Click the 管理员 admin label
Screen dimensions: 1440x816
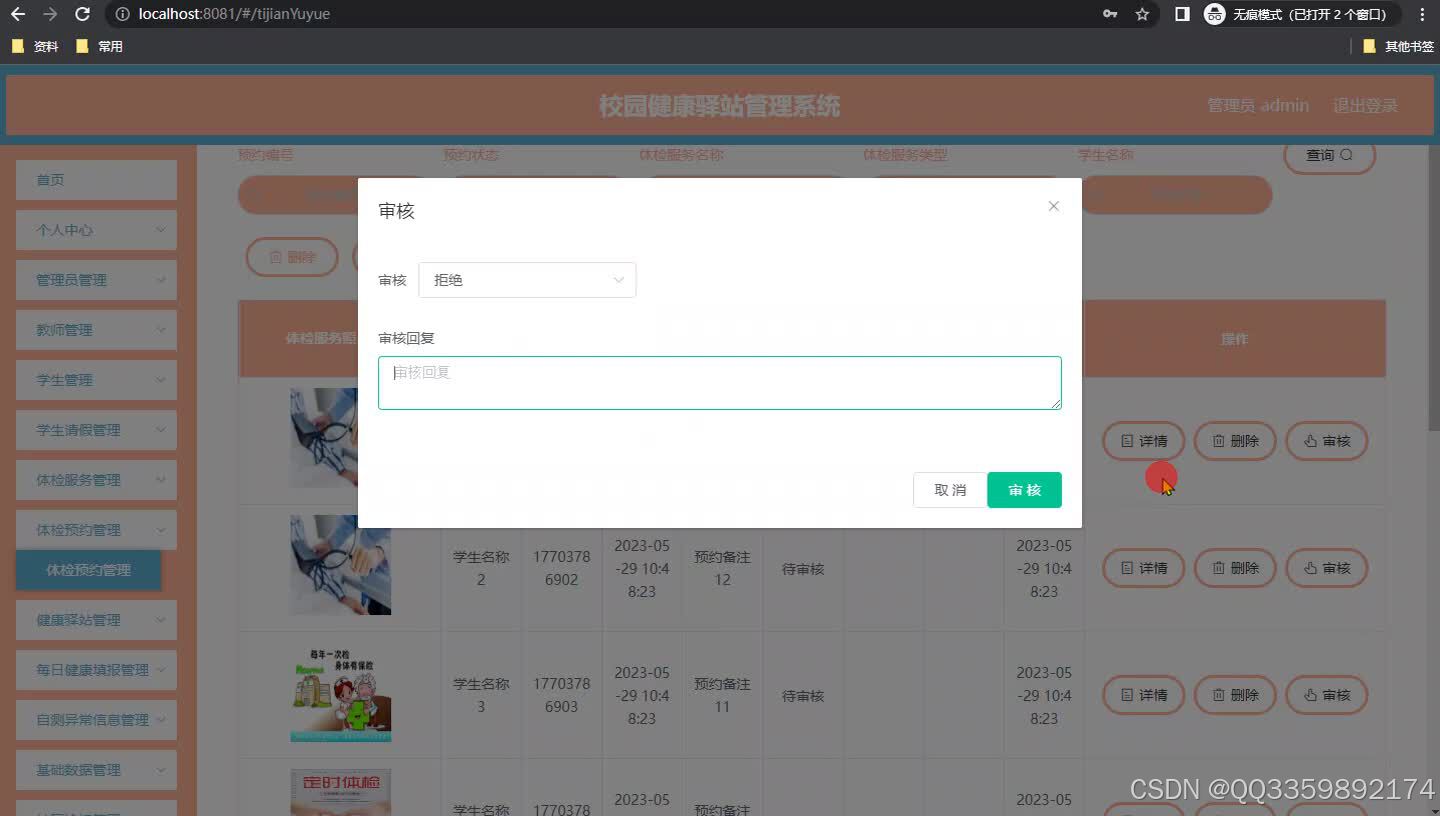(x=1258, y=105)
